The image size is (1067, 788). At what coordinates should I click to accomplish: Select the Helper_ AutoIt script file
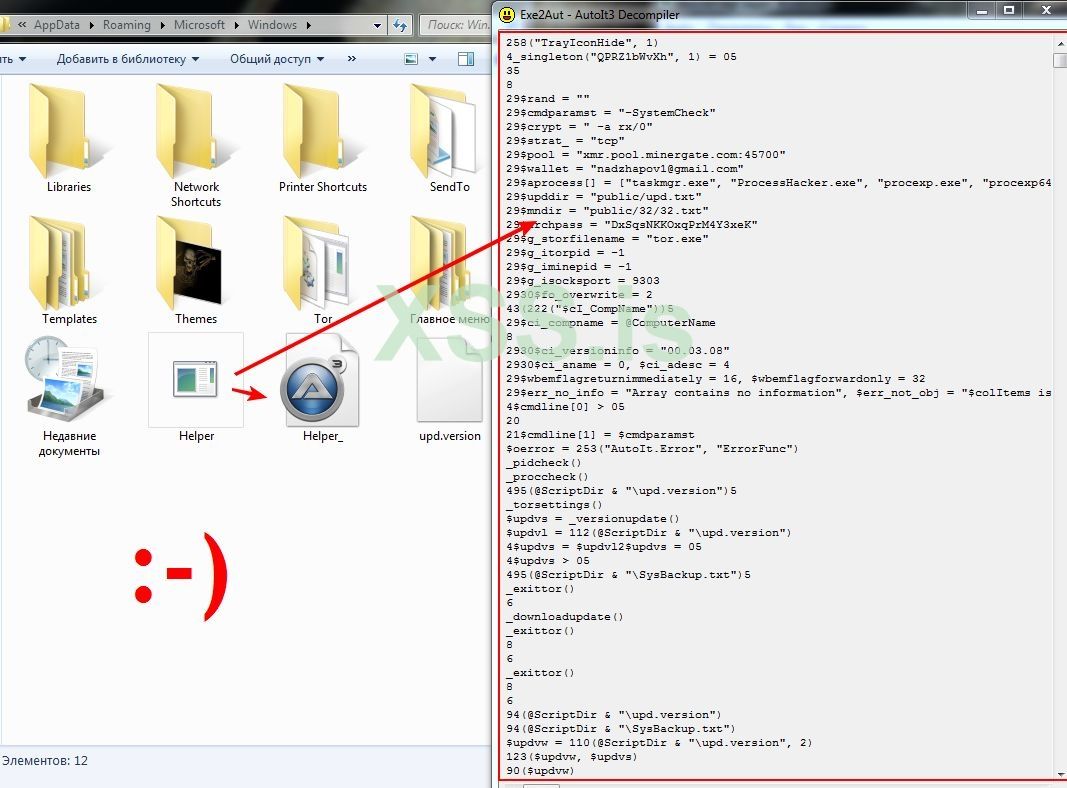click(323, 389)
